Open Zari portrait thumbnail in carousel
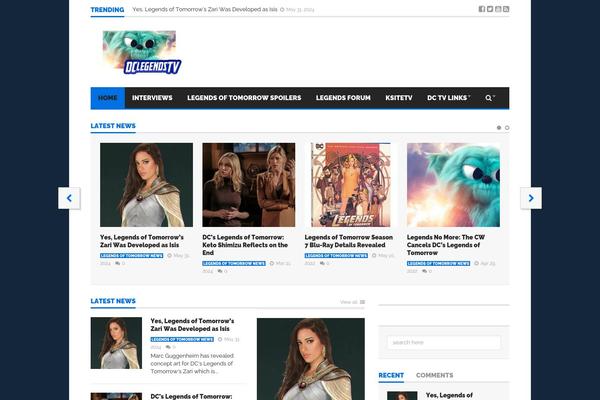 point(147,185)
